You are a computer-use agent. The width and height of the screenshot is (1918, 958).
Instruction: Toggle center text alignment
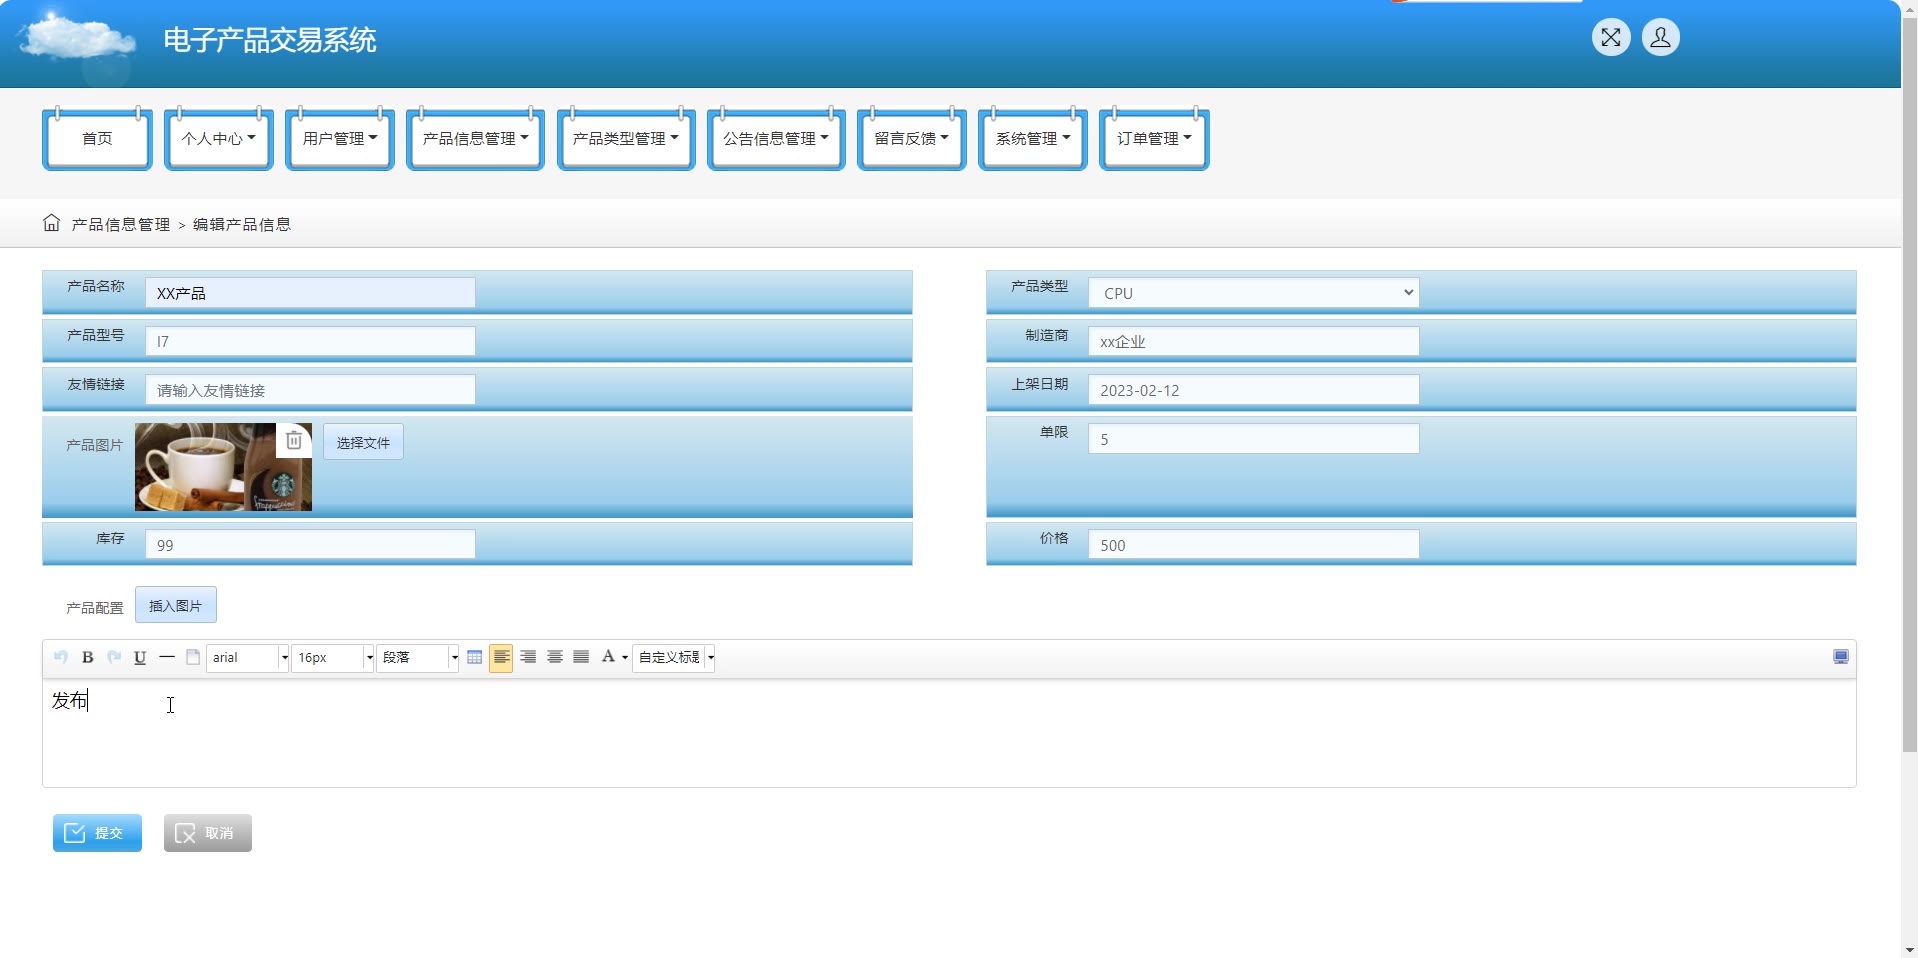point(555,657)
